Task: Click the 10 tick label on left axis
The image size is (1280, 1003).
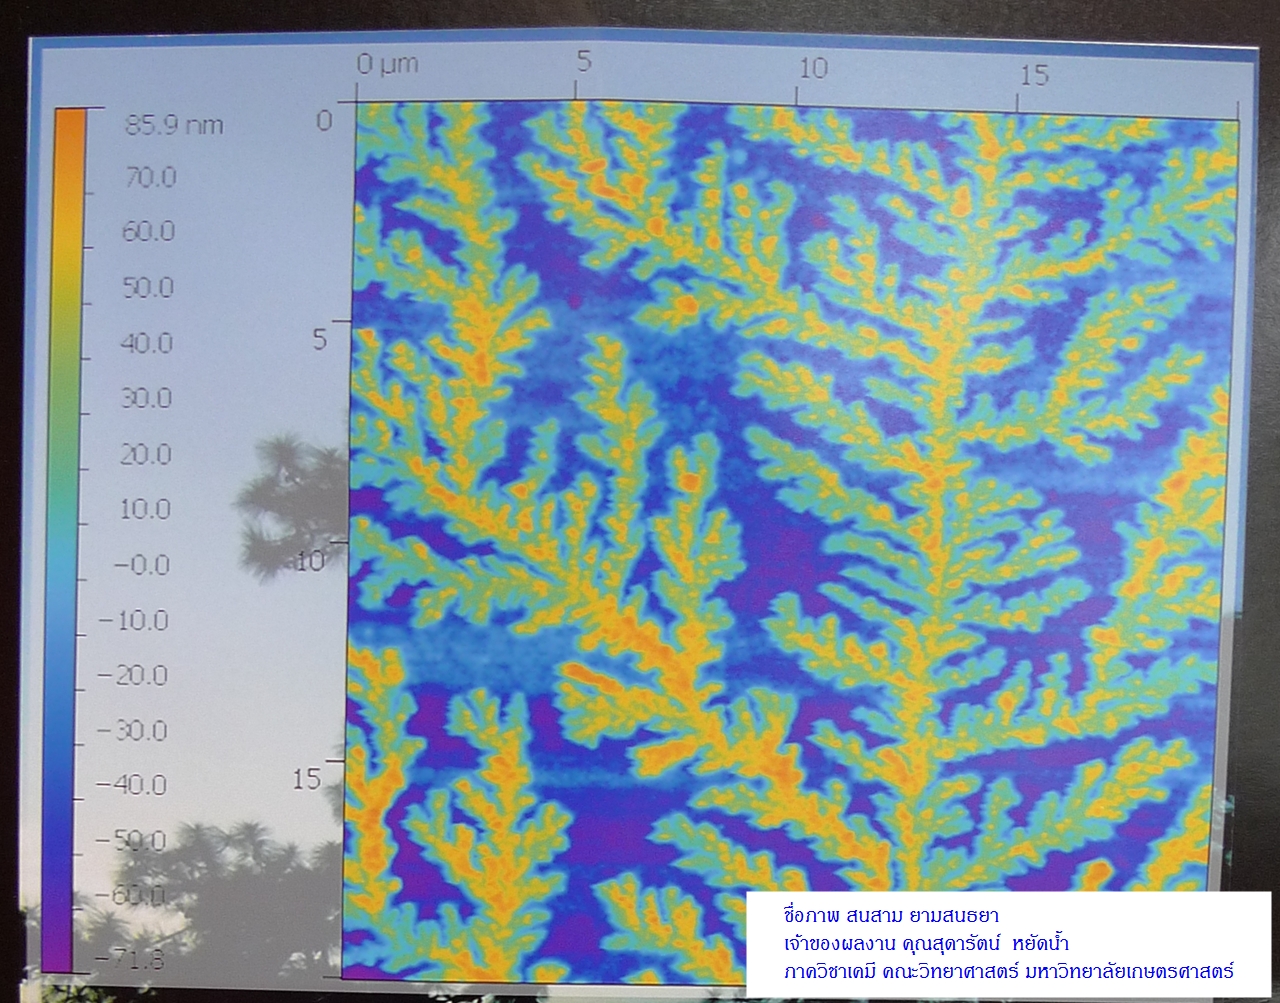Action: tap(310, 562)
